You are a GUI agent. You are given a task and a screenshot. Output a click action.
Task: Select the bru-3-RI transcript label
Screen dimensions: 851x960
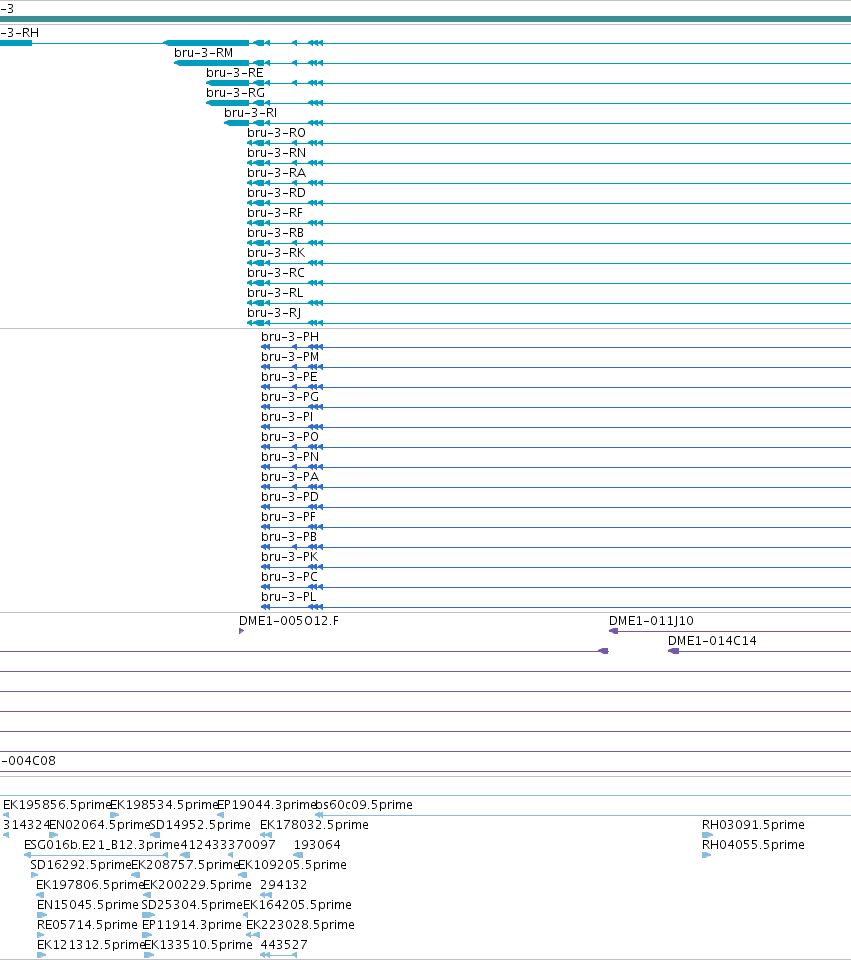click(250, 113)
